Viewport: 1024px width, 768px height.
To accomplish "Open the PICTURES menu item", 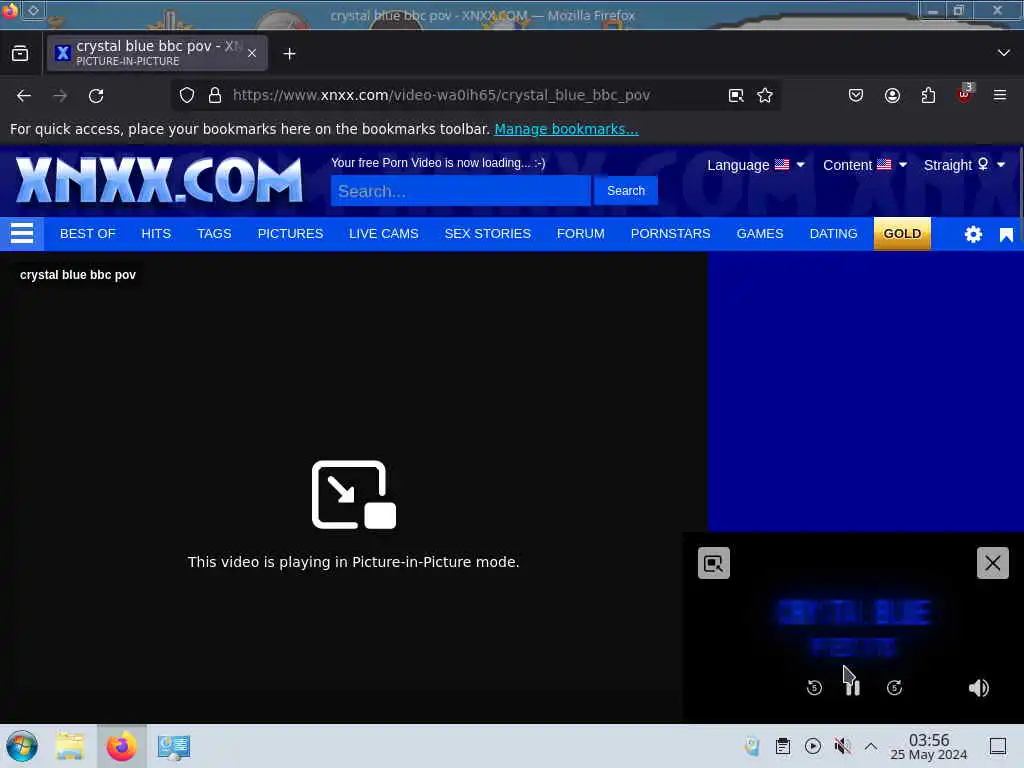I will tap(290, 234).
